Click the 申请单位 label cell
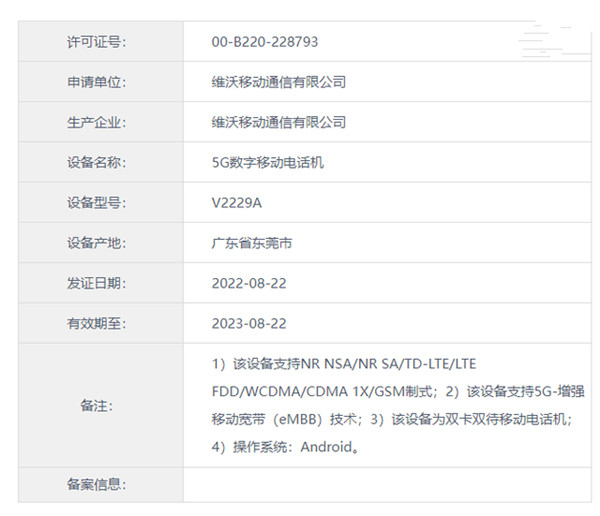The height and width of the screenshot is (516, 600). pos(97,82)
